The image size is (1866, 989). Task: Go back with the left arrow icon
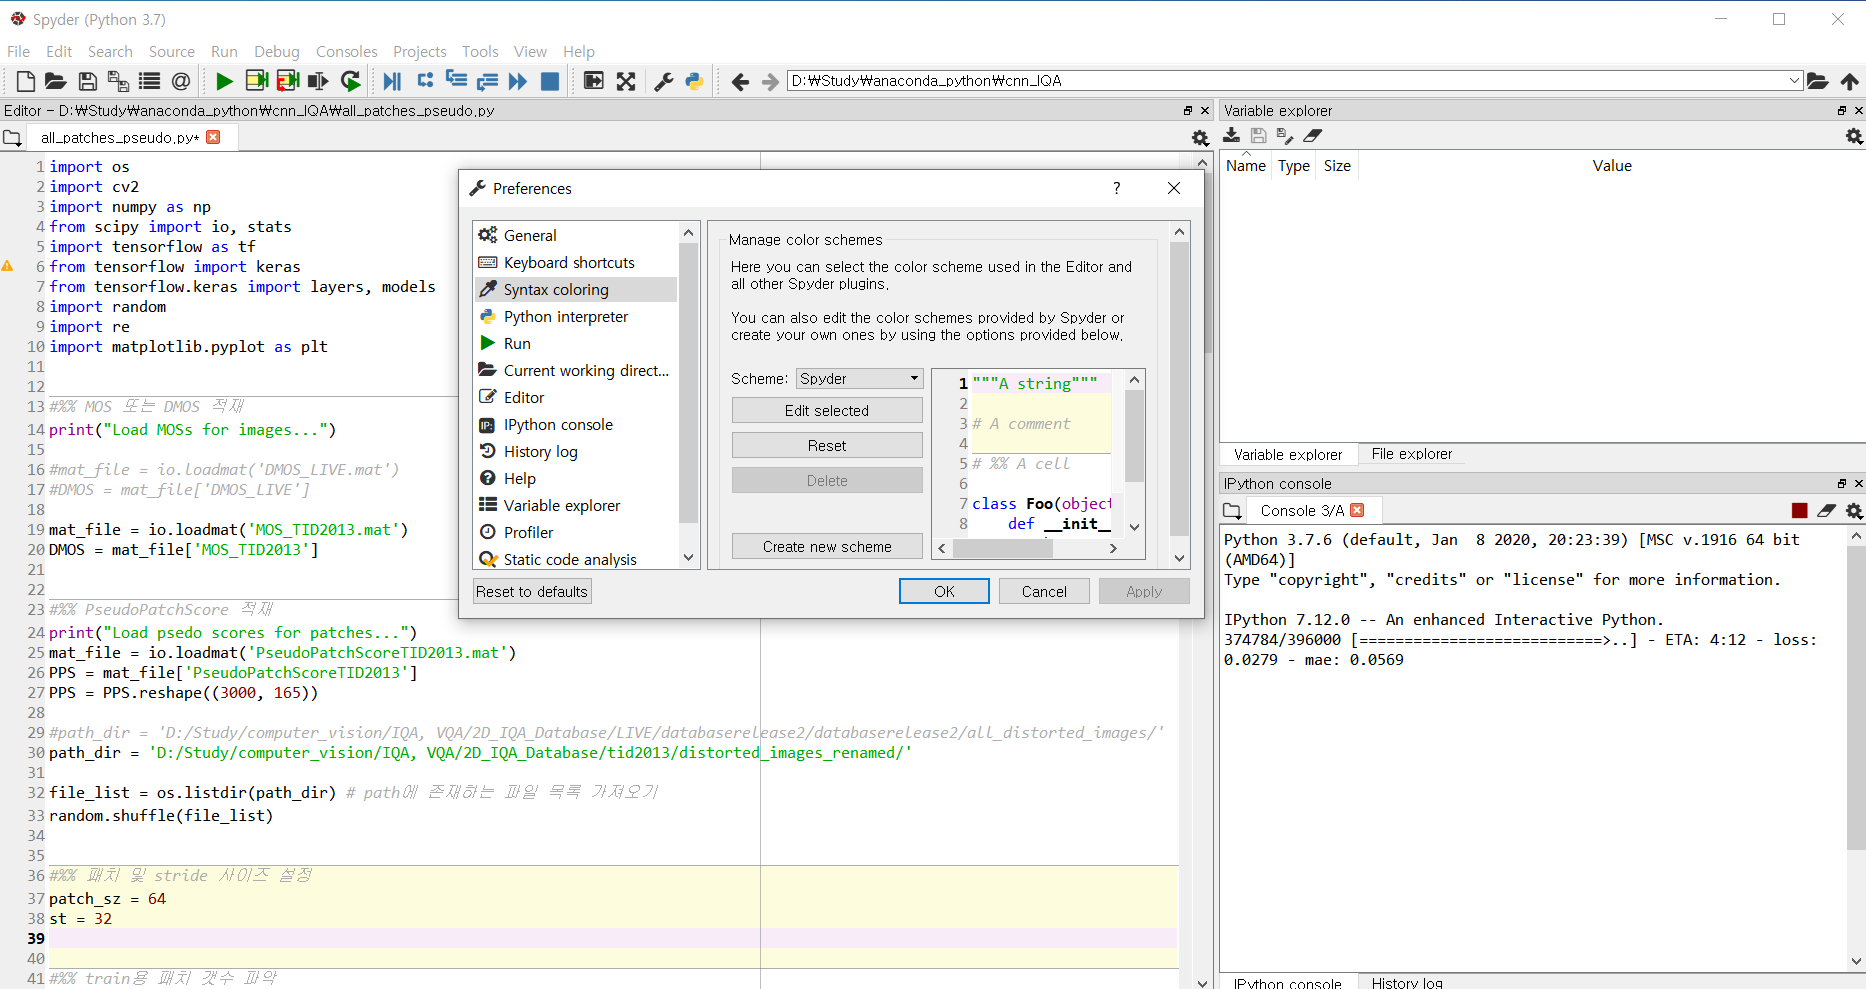740,81
